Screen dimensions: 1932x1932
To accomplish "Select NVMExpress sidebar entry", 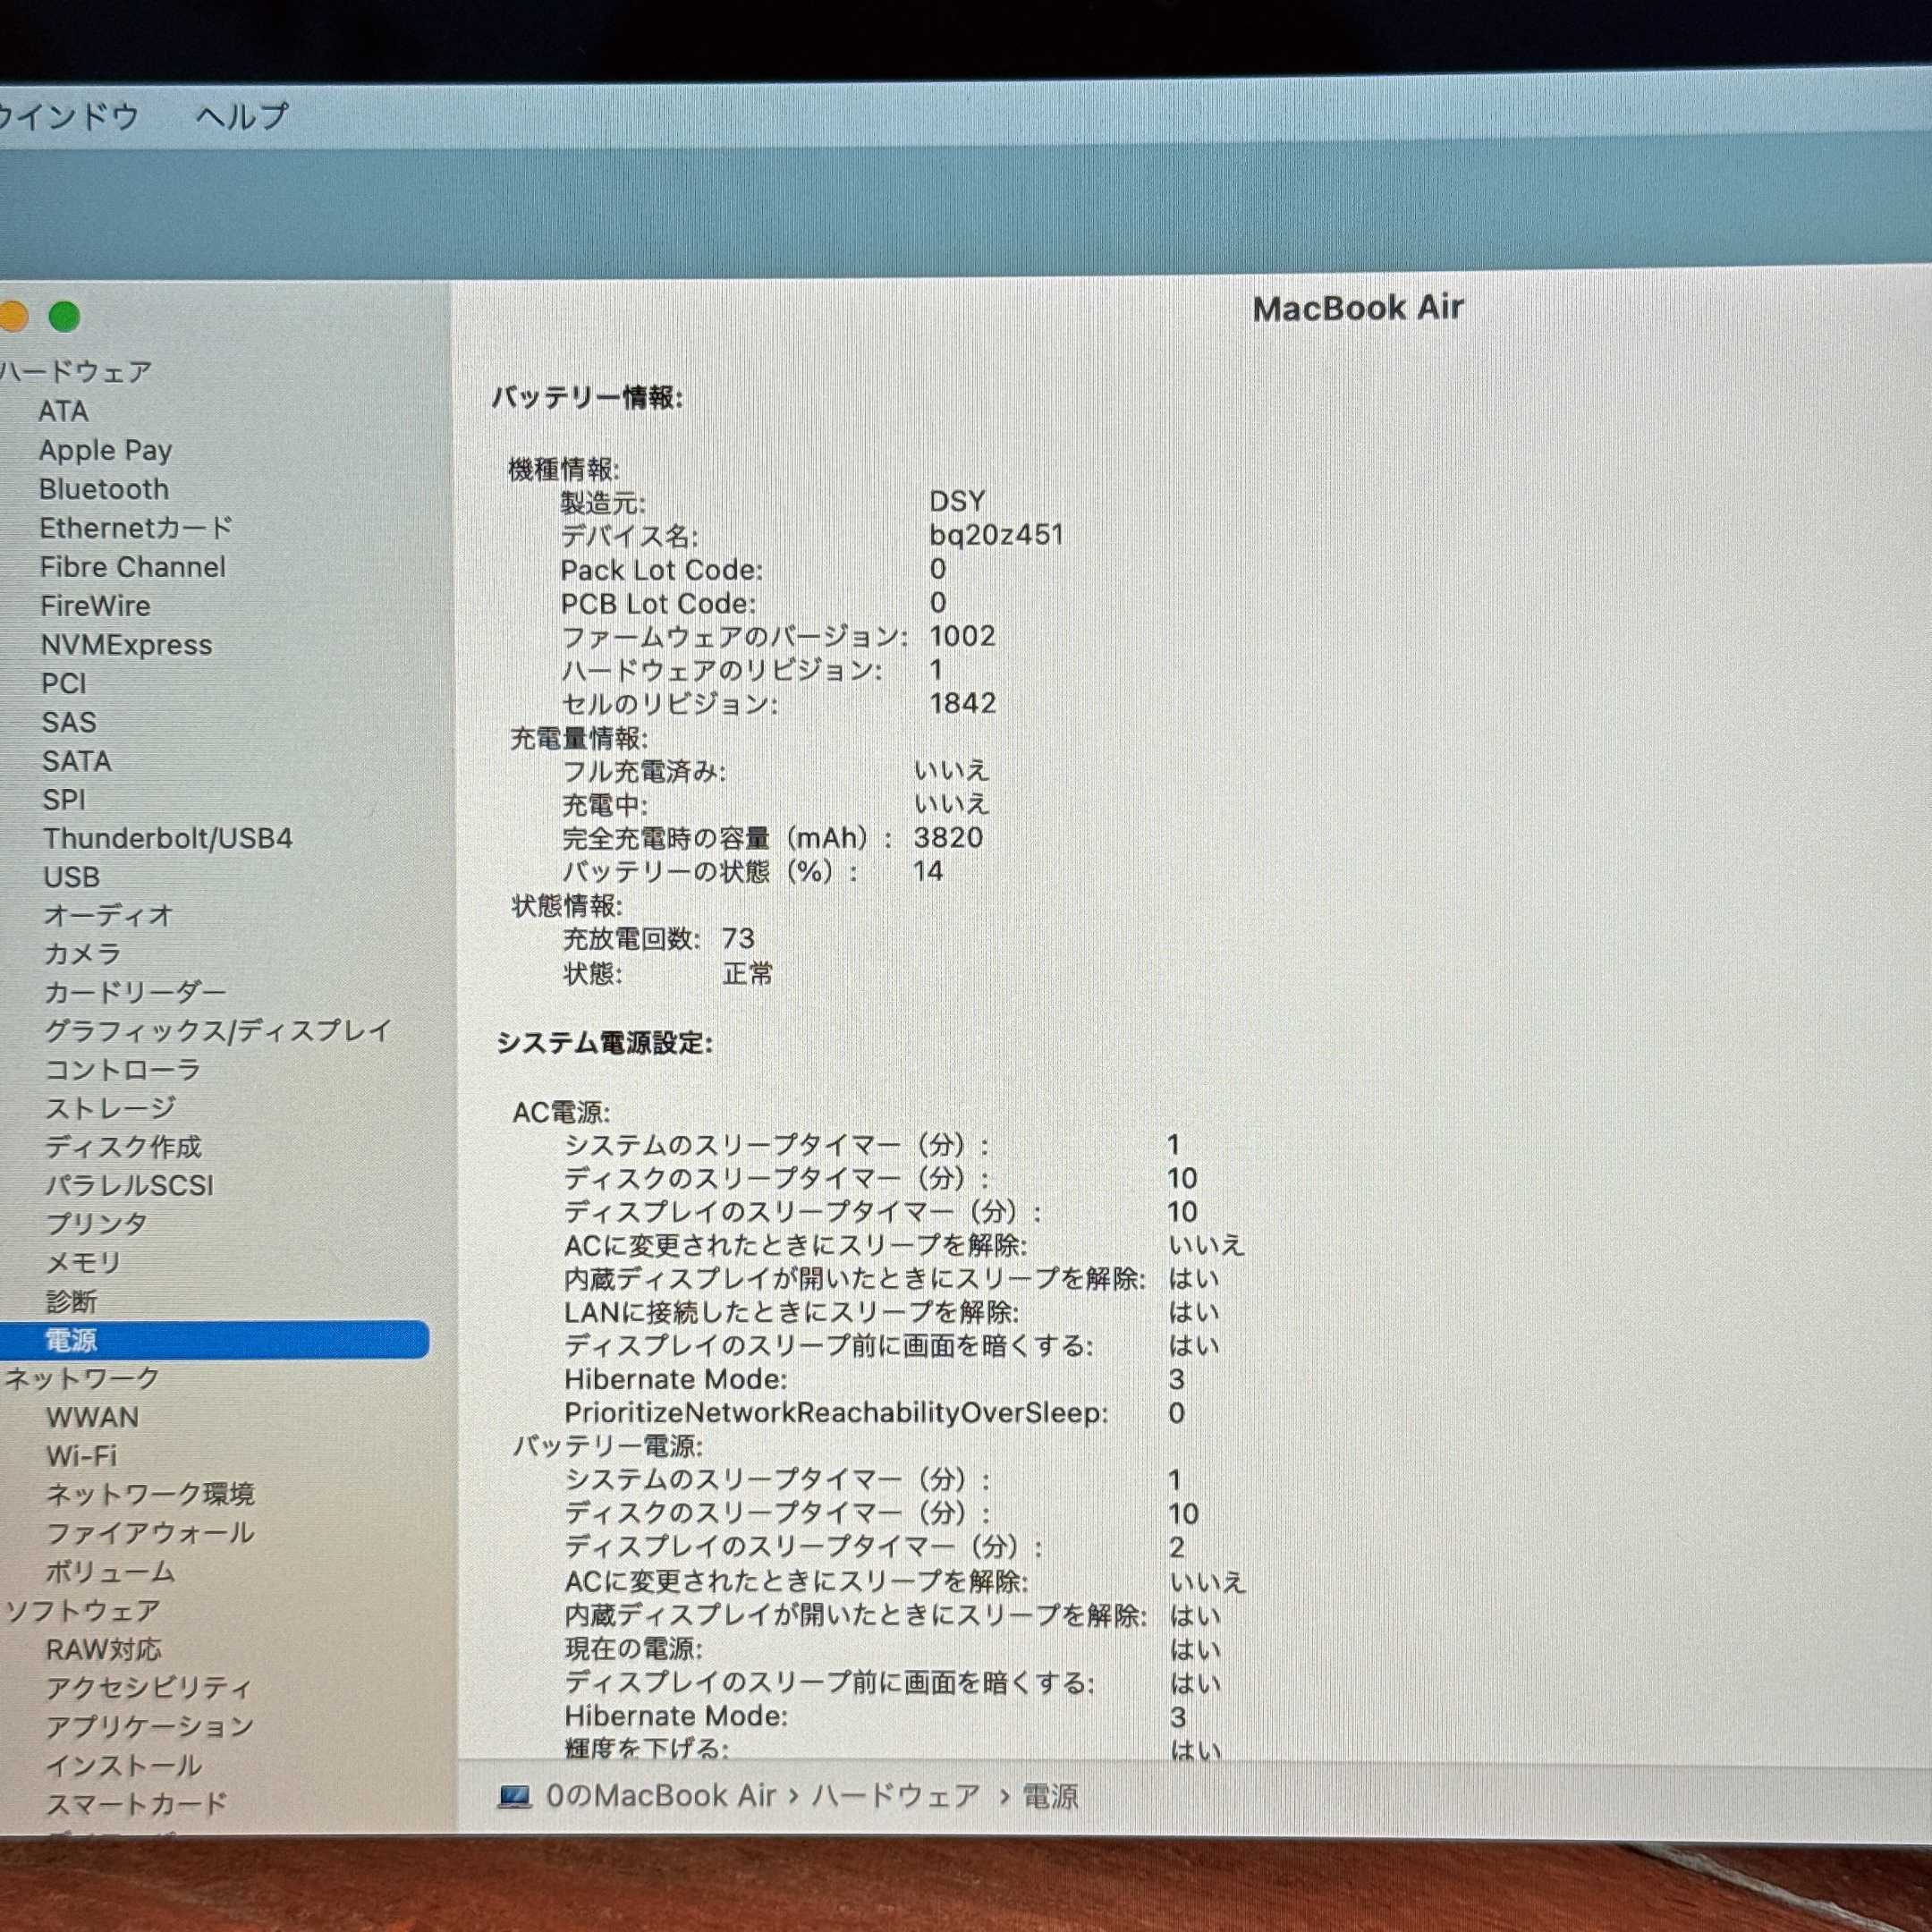I will click(126, 645).
